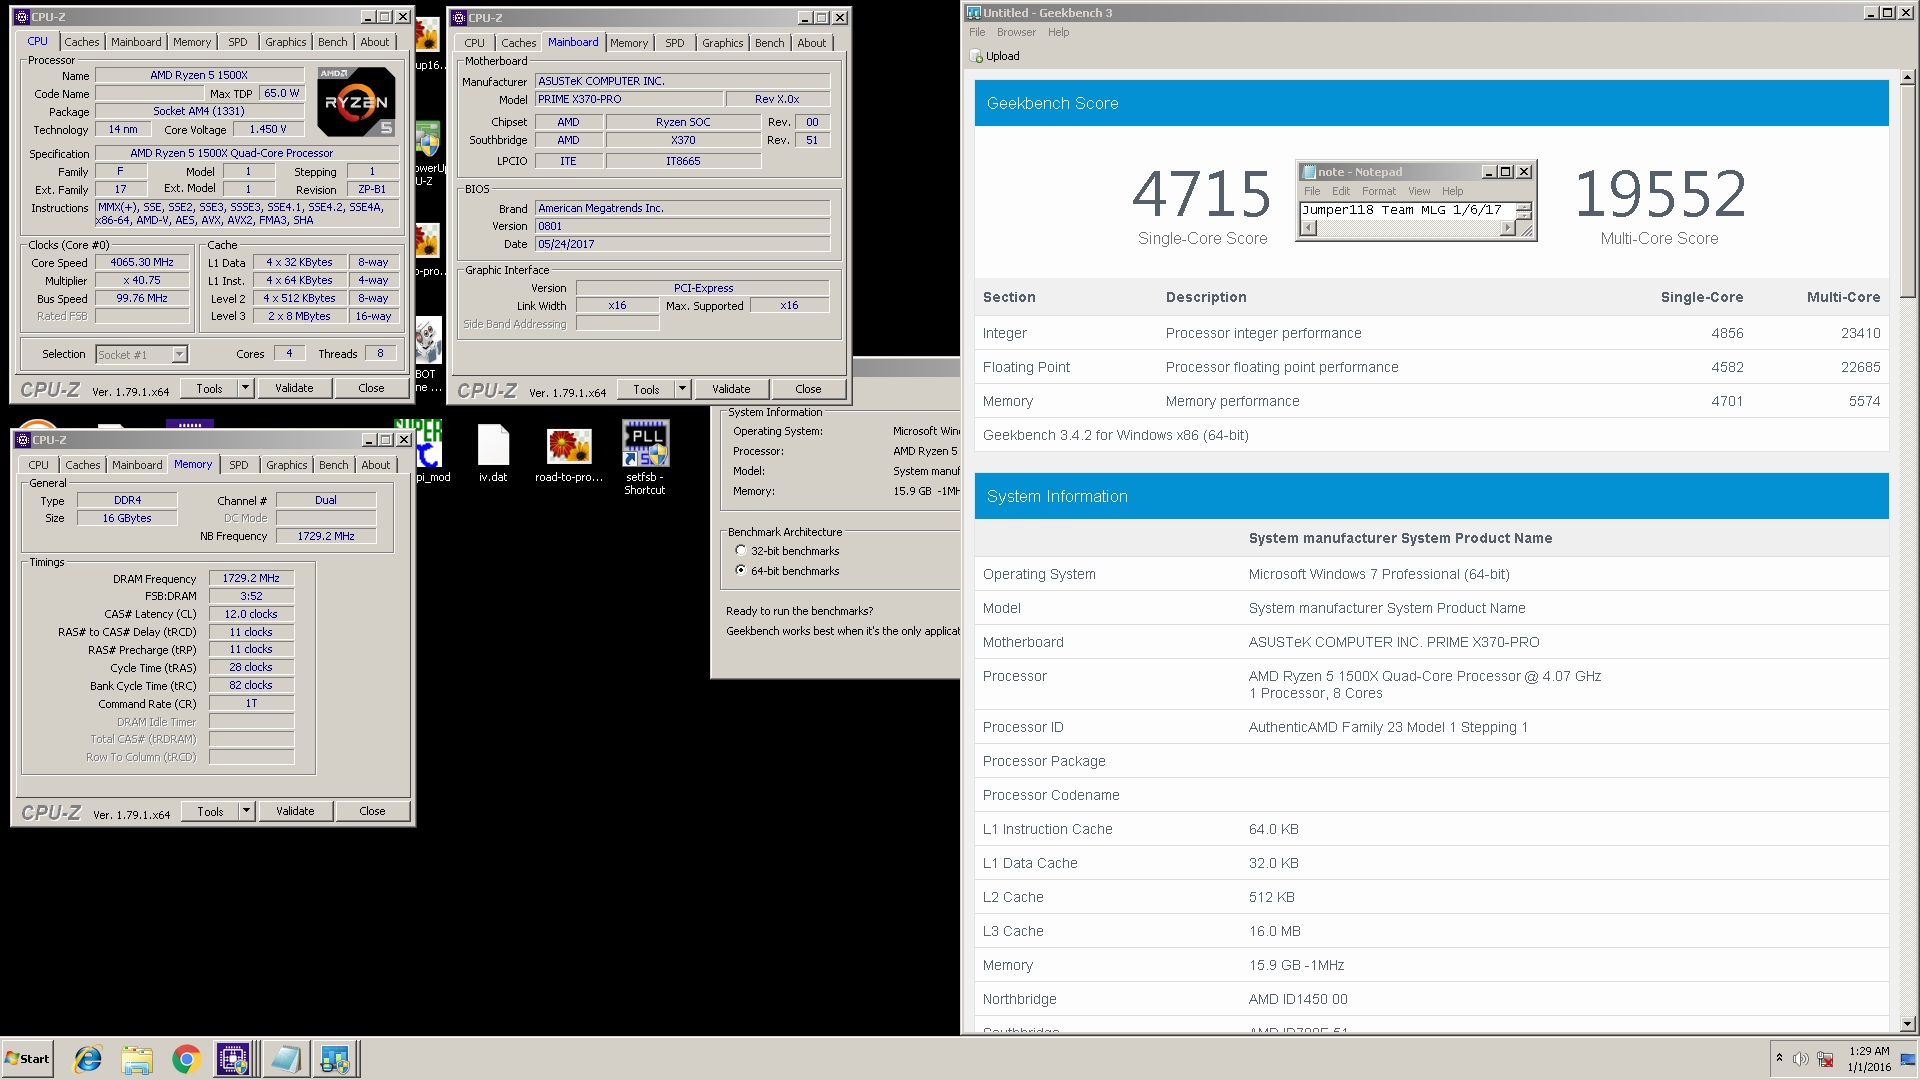Click the DRAM Frequency value 1729.2 MHz
The height and width of the screenshot is (1080, 1920).
pos(251,578)
